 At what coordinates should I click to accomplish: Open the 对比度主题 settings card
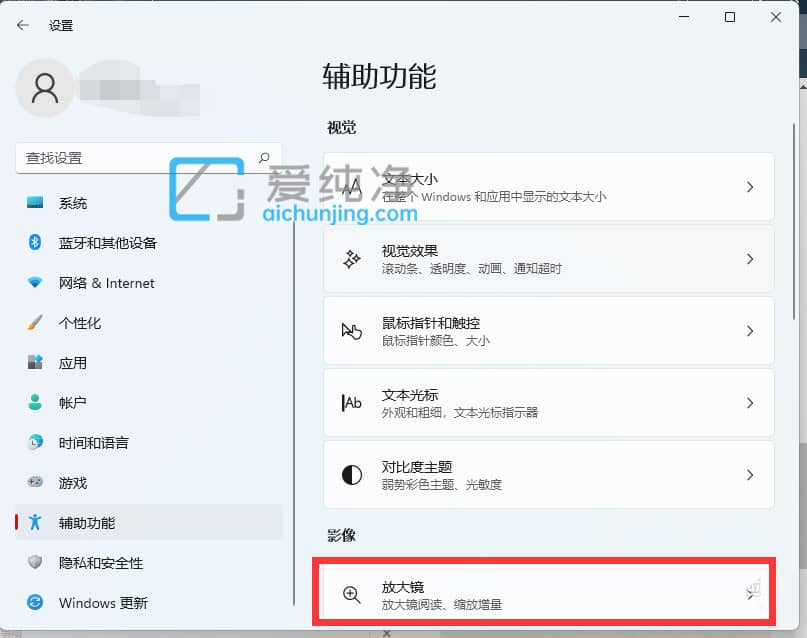[x=548, y=475]
